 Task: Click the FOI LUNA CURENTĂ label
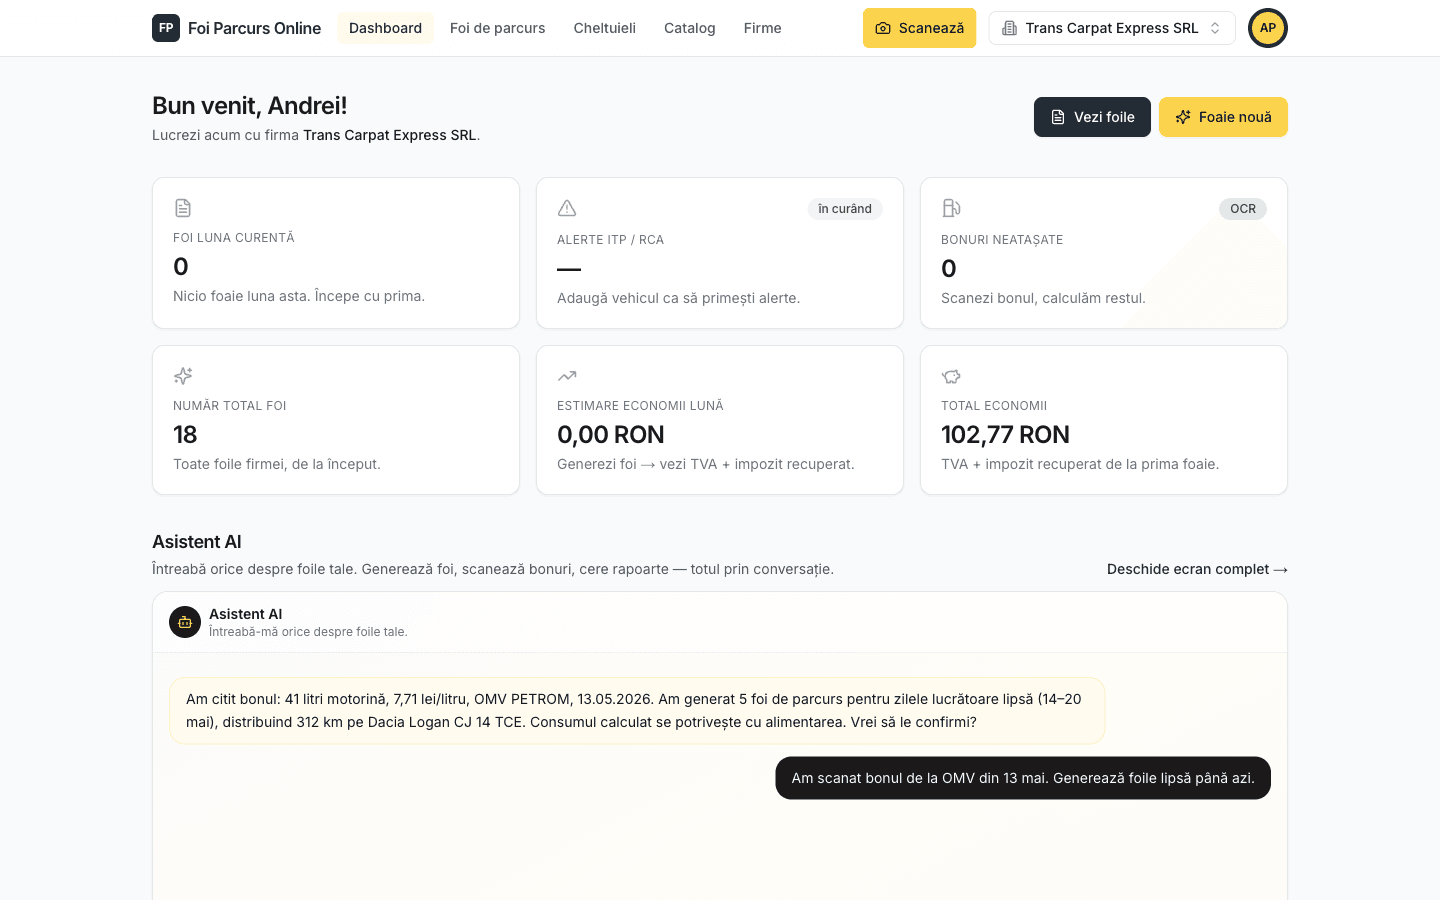234,238
